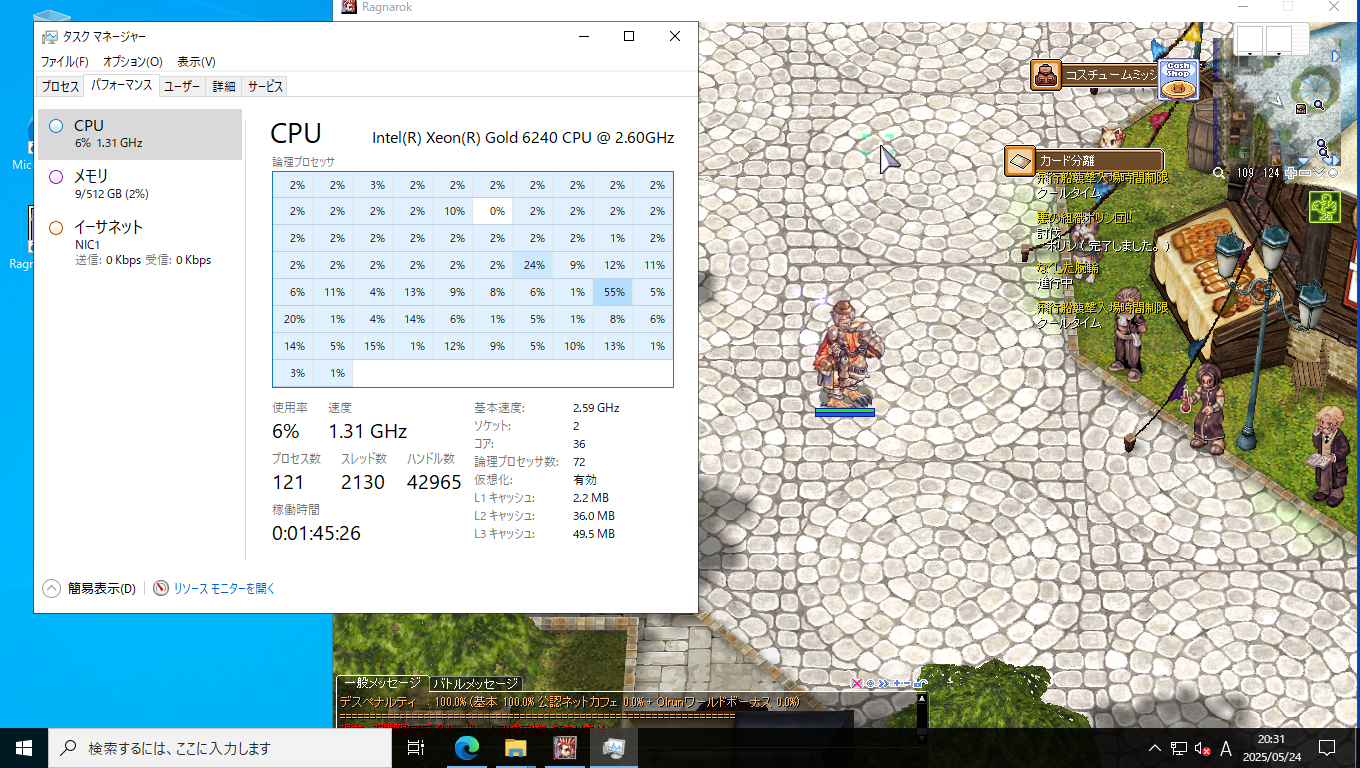Click the minimap magnifier search icon
The image size is (1360, 768).
pyautogui.click(x=1219, y=173)
